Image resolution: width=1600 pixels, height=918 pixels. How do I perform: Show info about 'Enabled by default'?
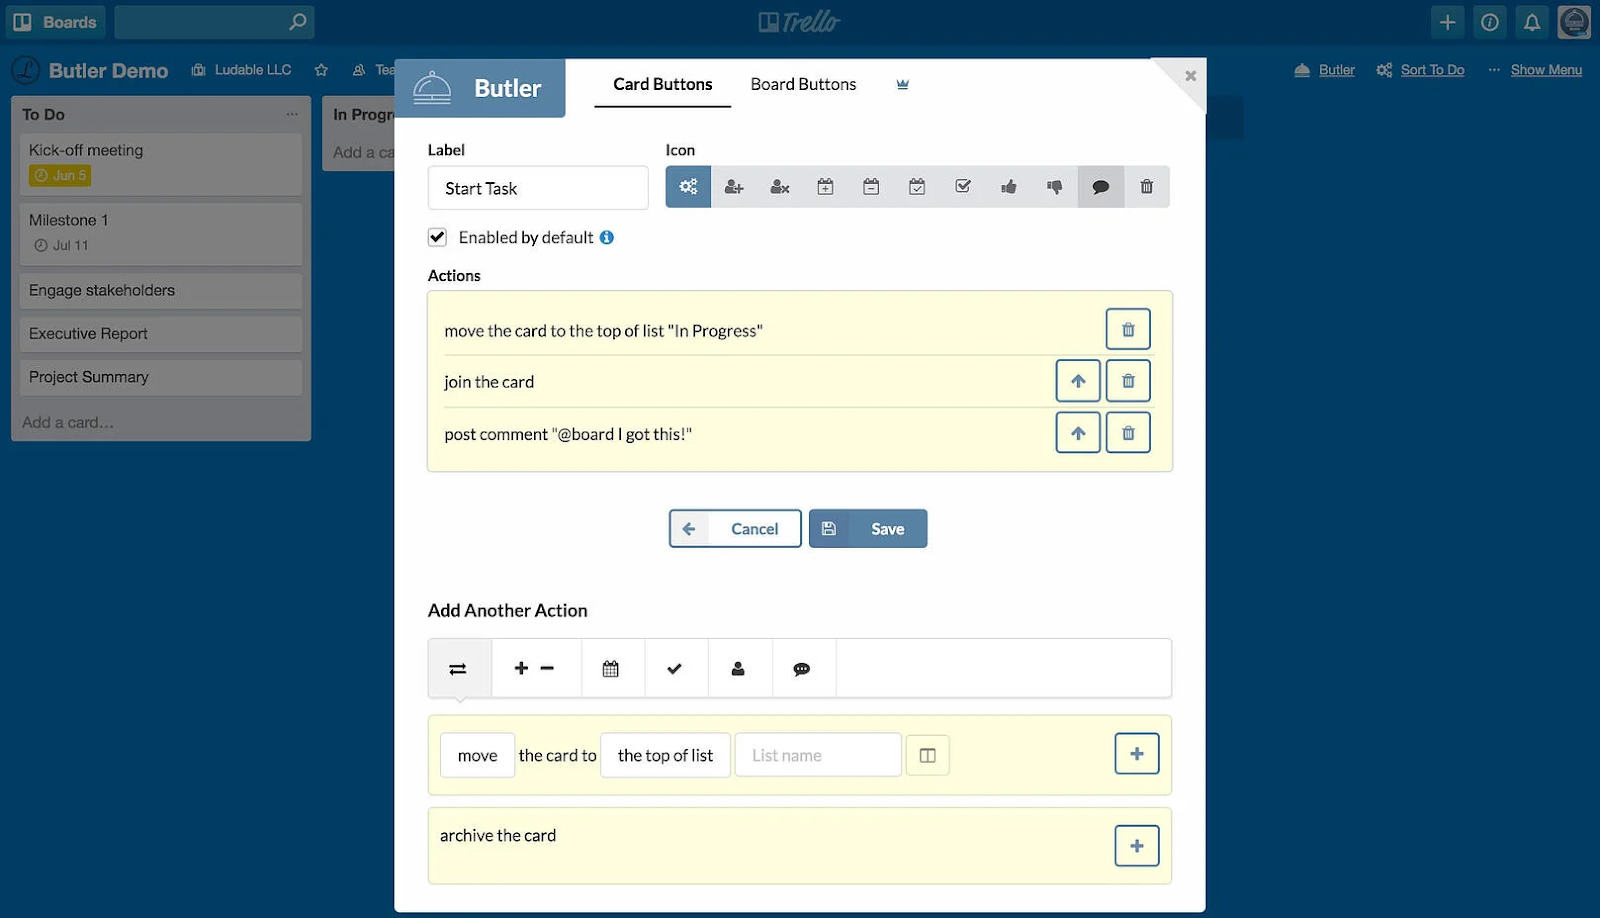click(x=607, y=238)
